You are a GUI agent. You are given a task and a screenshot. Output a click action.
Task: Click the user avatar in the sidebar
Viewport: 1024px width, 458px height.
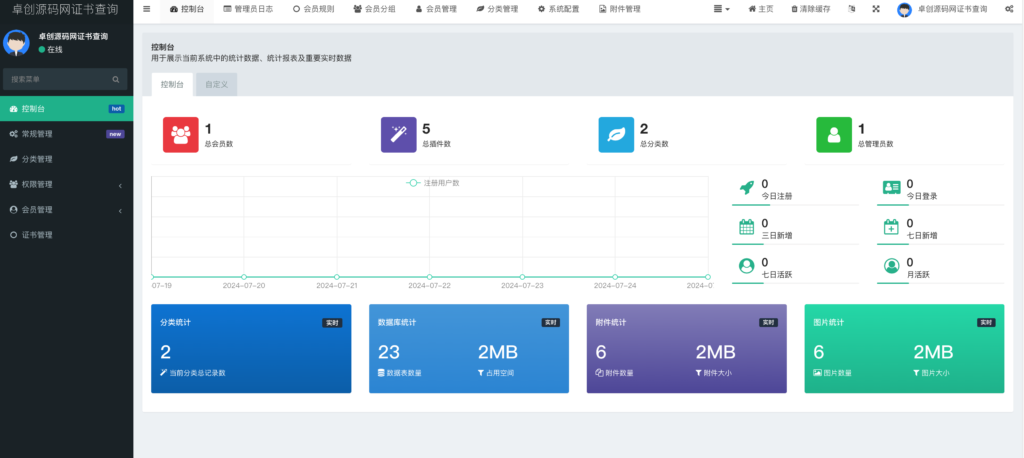tap(16, 42)
